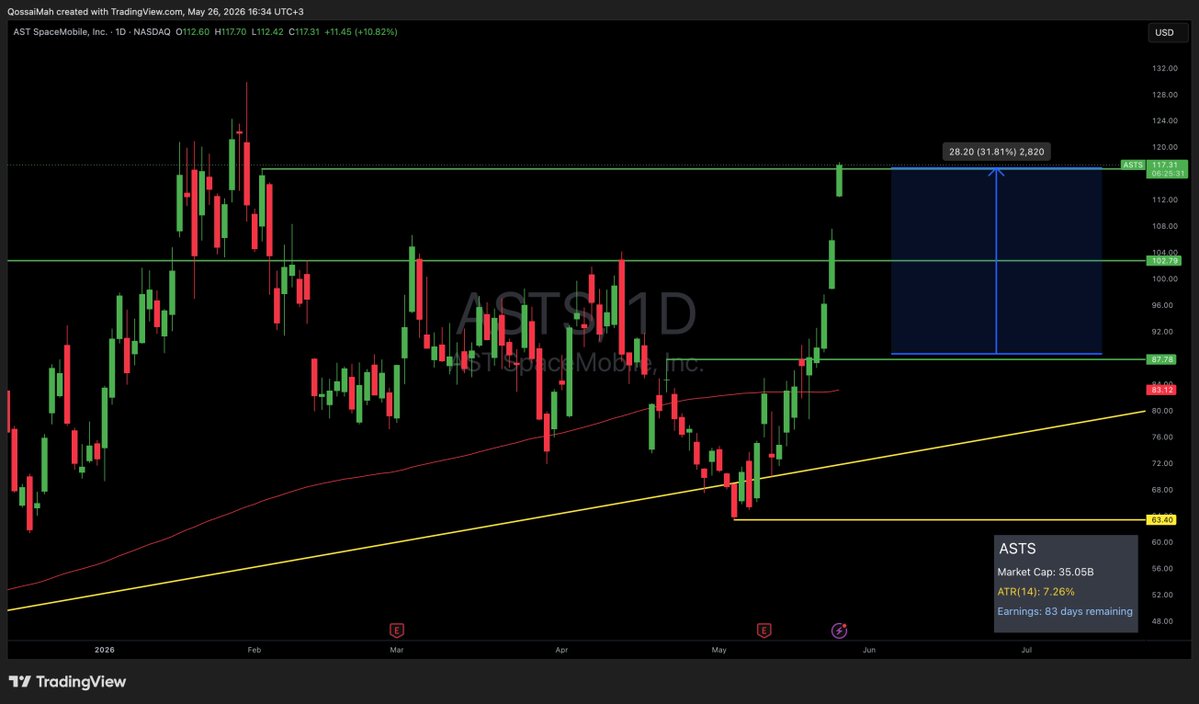Click the May earnings marker icon
This screenshot has height=704, width=1199.
(763, 631)
